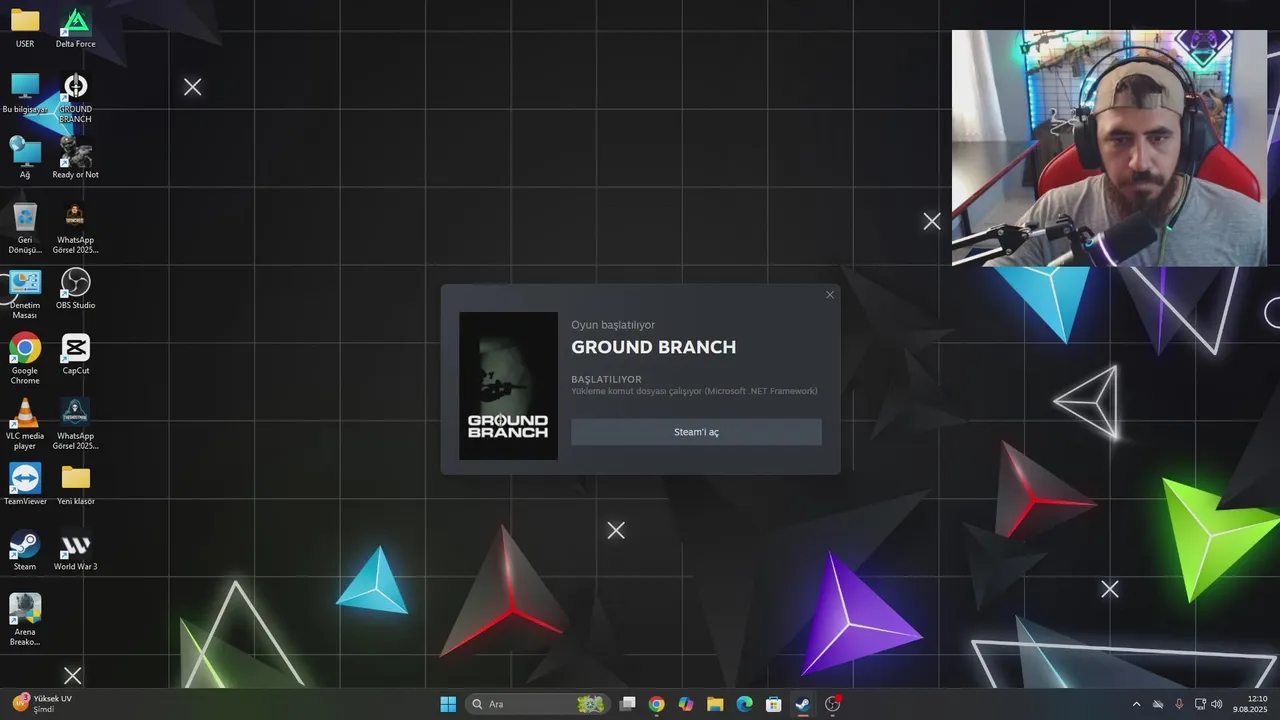Launch World War 3 desktop shortcut
This screenshot has height=720, width=1280.
tap(75, 550)
